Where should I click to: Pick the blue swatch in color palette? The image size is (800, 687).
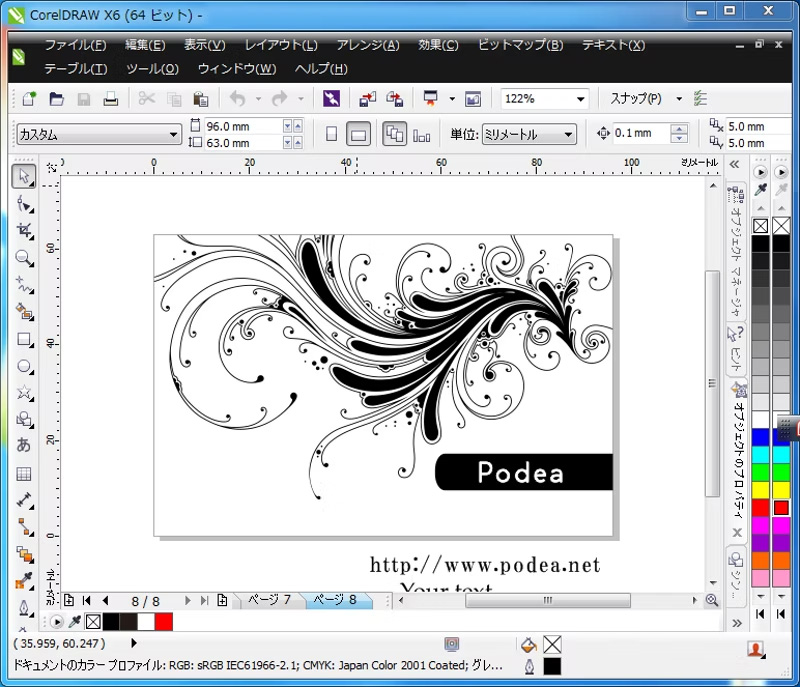761,436
